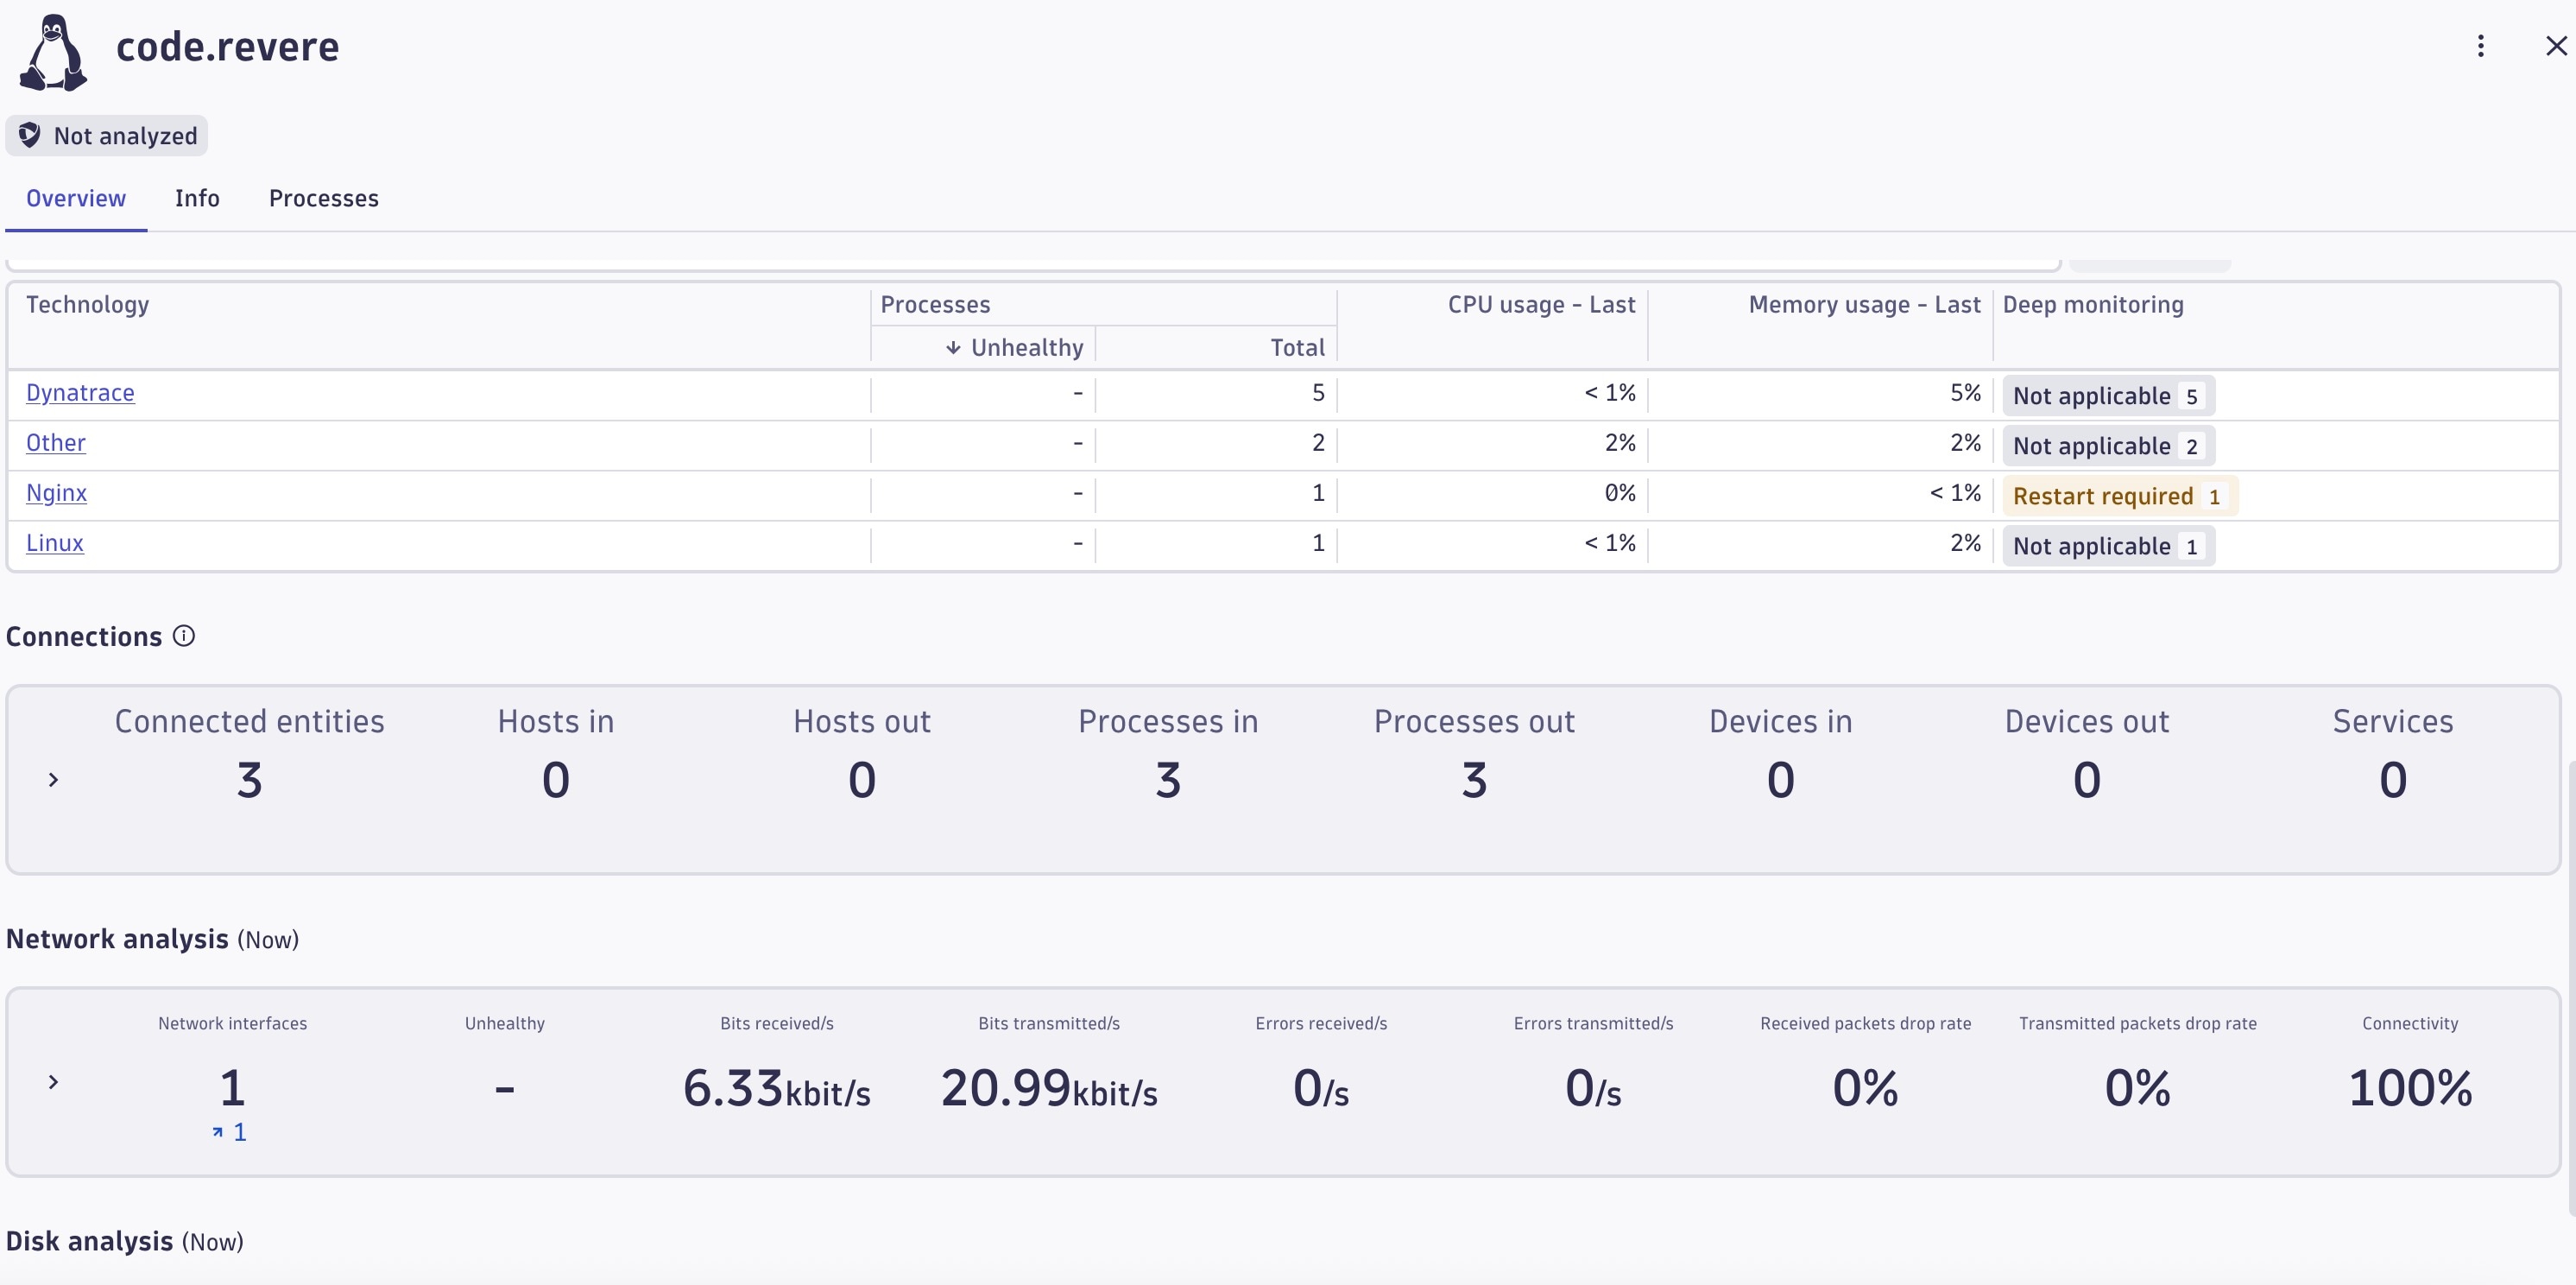The image size is (2576, 1285).
Task: Open the Nginx technology link
Action: (56, 493)
